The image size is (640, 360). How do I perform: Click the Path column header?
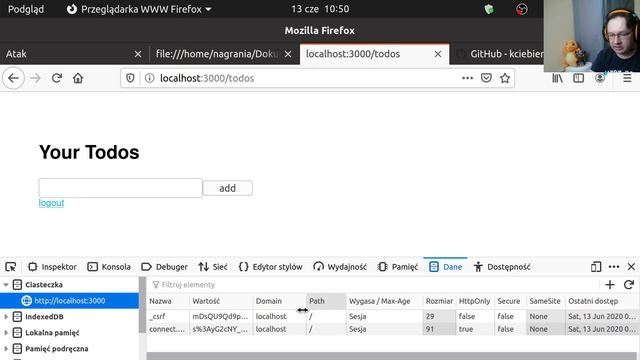pos(326,301)
